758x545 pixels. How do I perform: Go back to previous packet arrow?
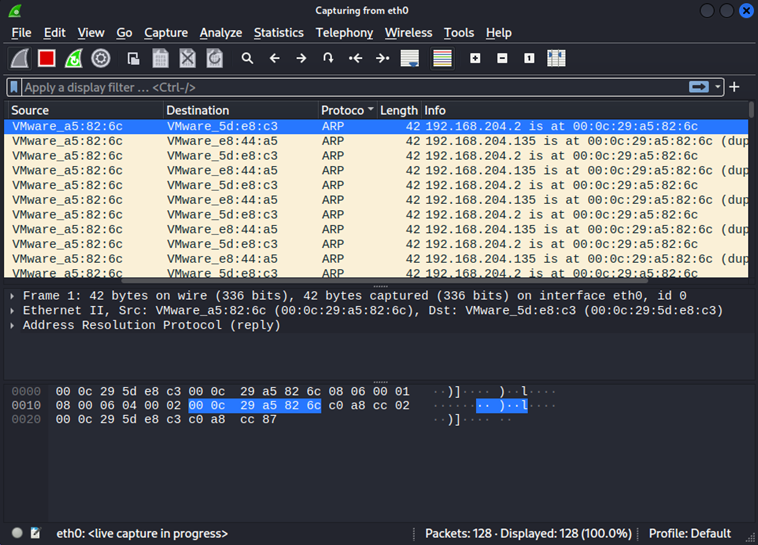pyautogui.click(x=275, y=59)
